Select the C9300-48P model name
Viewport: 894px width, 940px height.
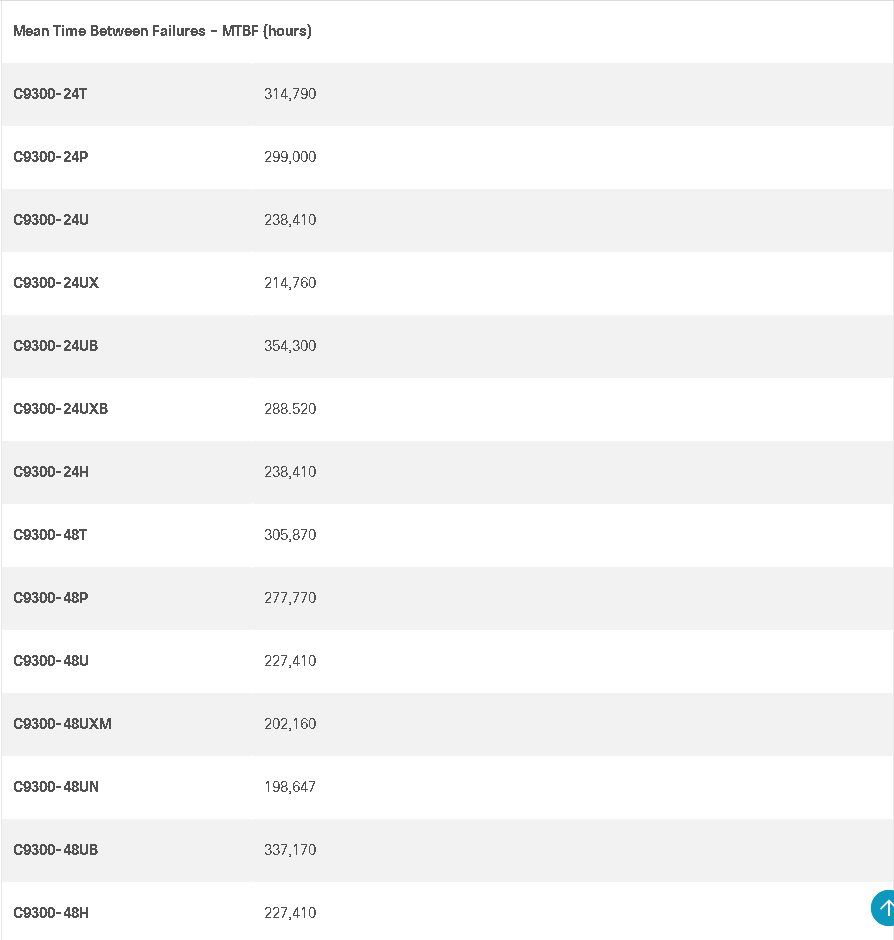(x=51, y=598)
